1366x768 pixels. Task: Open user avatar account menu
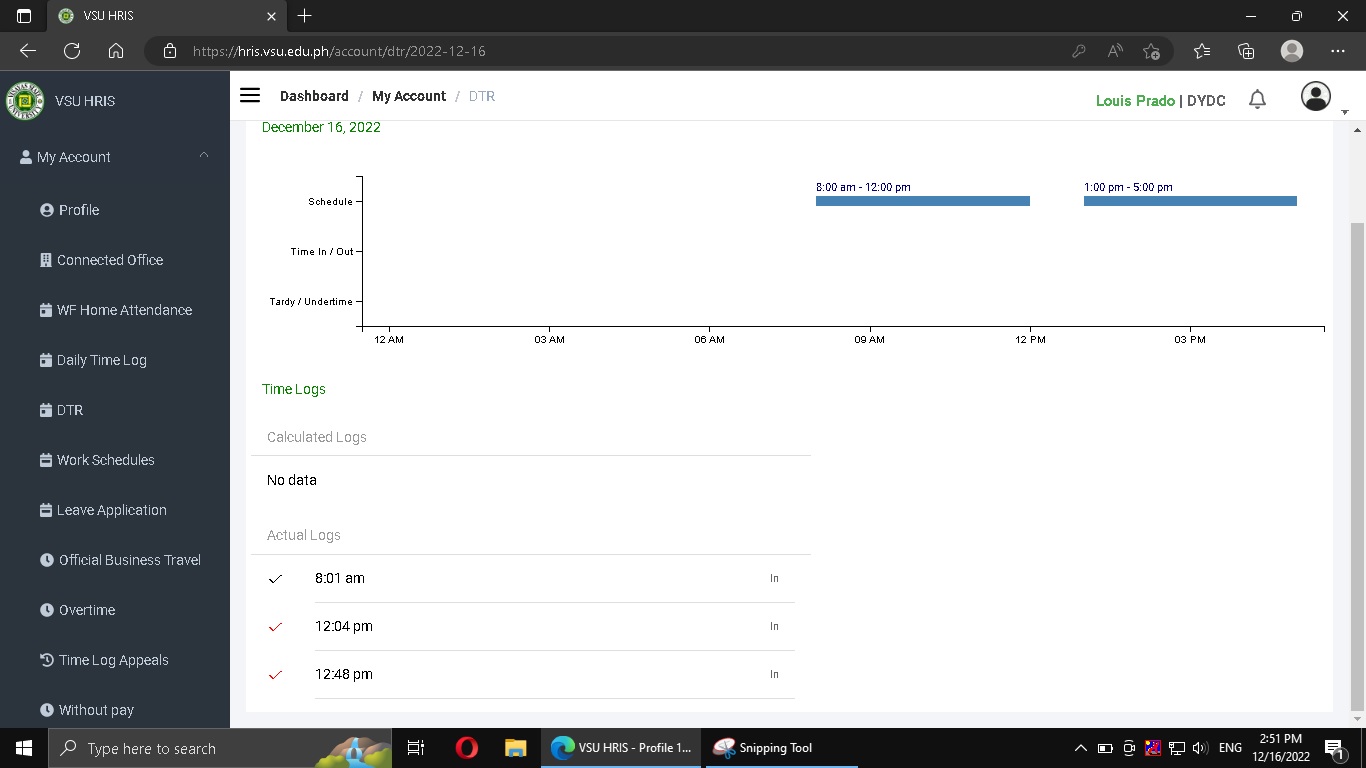click(1315, 97)
